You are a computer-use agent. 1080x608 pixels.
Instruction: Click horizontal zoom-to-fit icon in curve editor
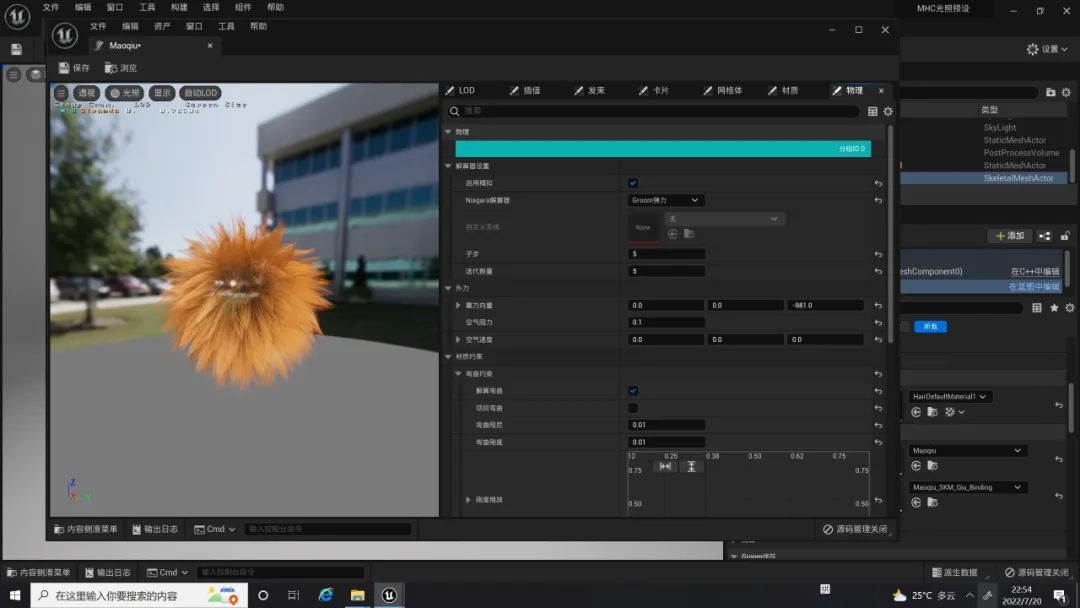click(x=665, y=466)
